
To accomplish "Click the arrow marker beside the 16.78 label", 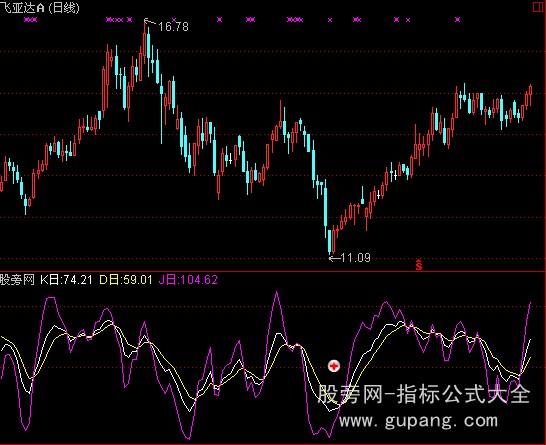I will [150, 22].
